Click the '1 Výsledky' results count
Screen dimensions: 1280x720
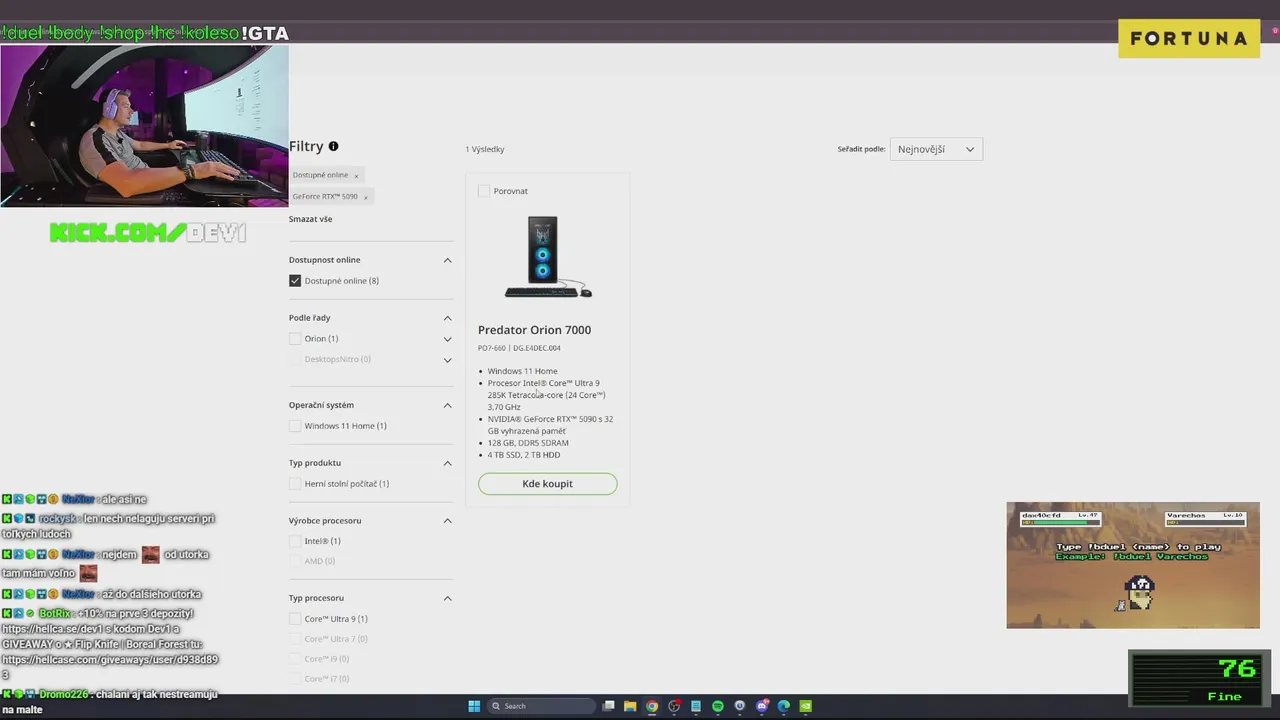pyautogui.click(x=485, y=149)
